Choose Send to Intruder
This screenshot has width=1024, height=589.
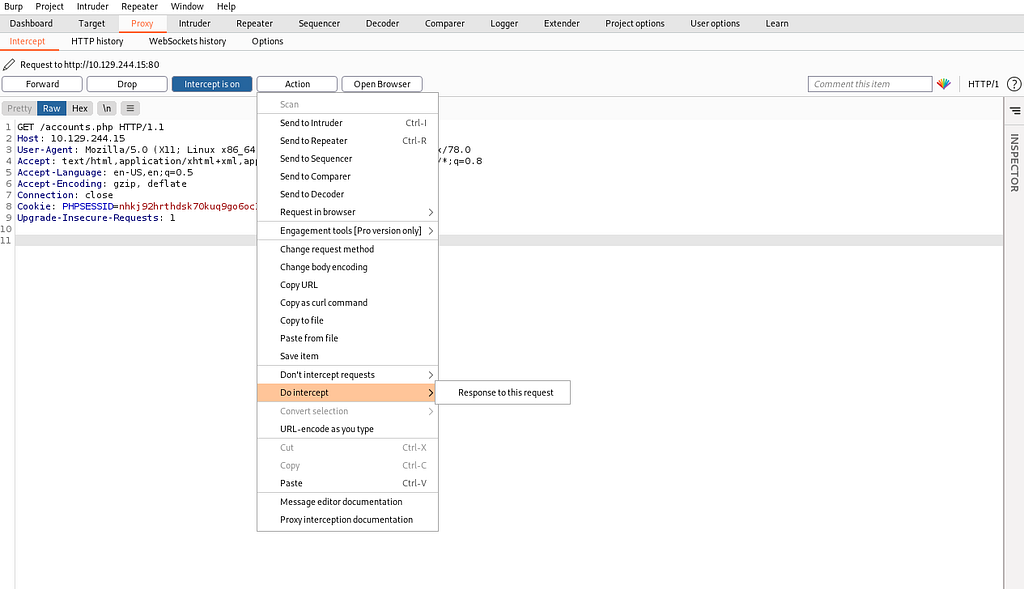(x=347, y=123)
